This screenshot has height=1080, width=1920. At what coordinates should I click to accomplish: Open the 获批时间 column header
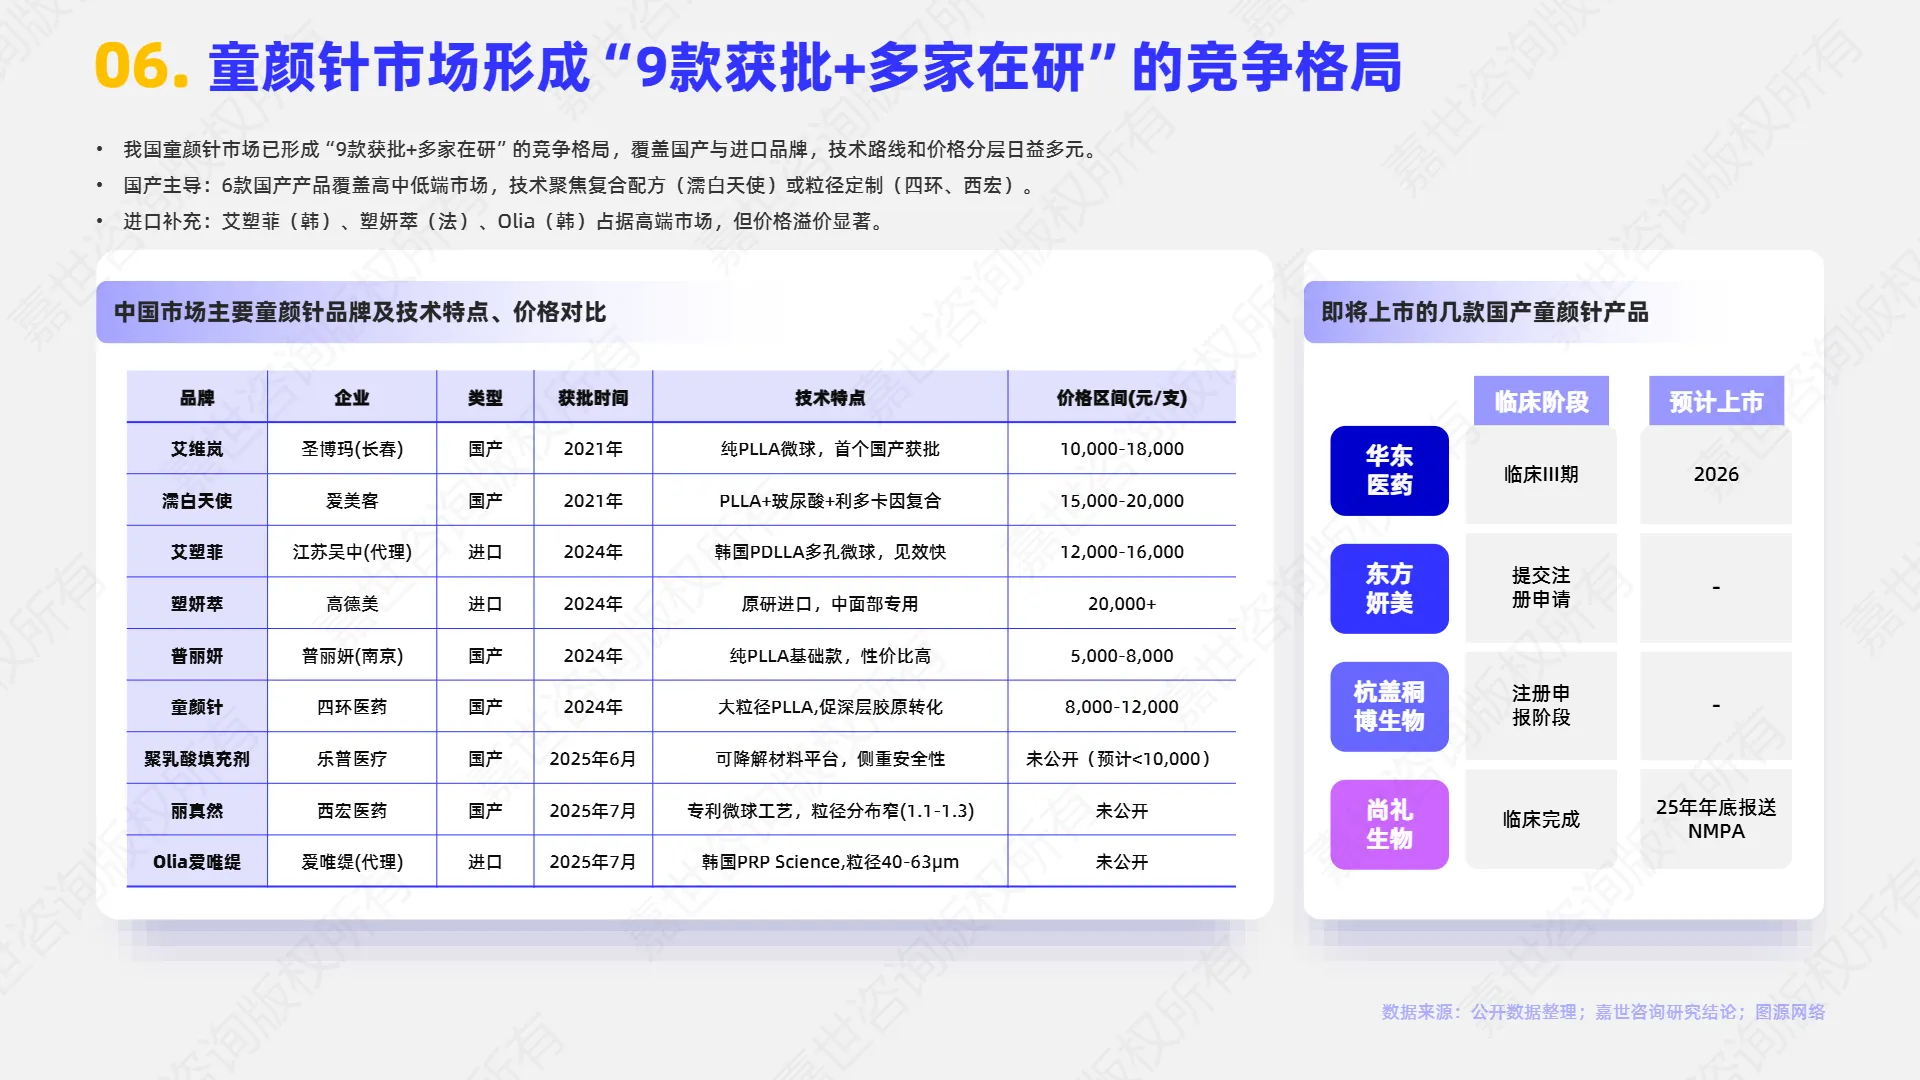click(x=591, y=397)
